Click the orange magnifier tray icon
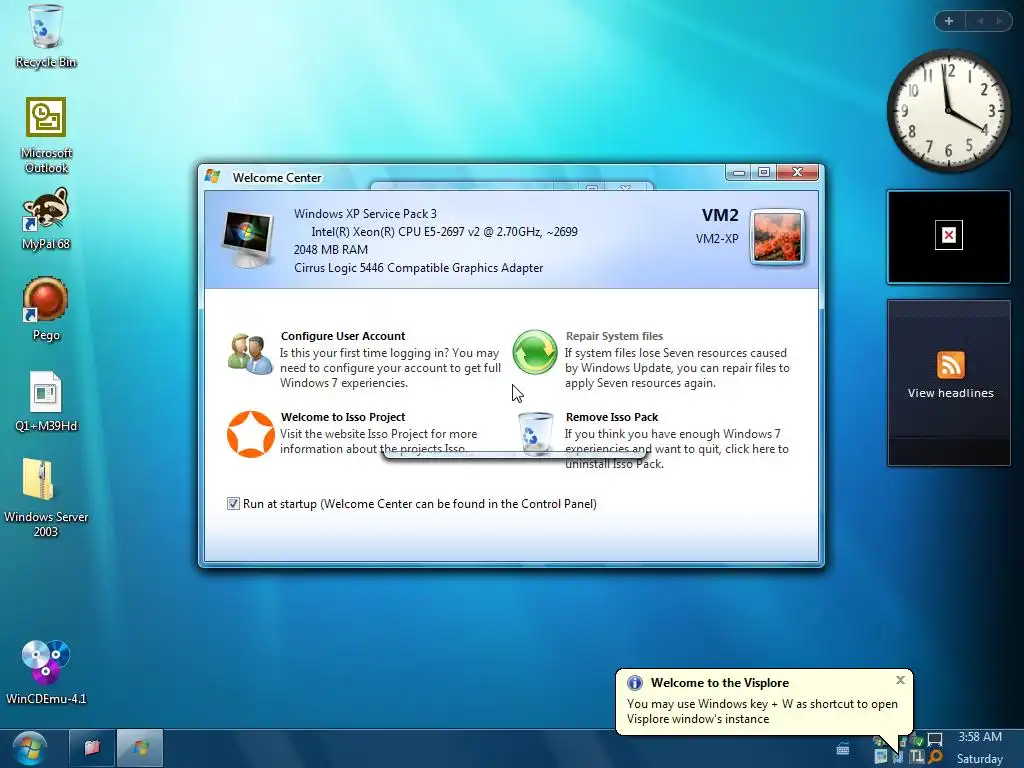 935,756
